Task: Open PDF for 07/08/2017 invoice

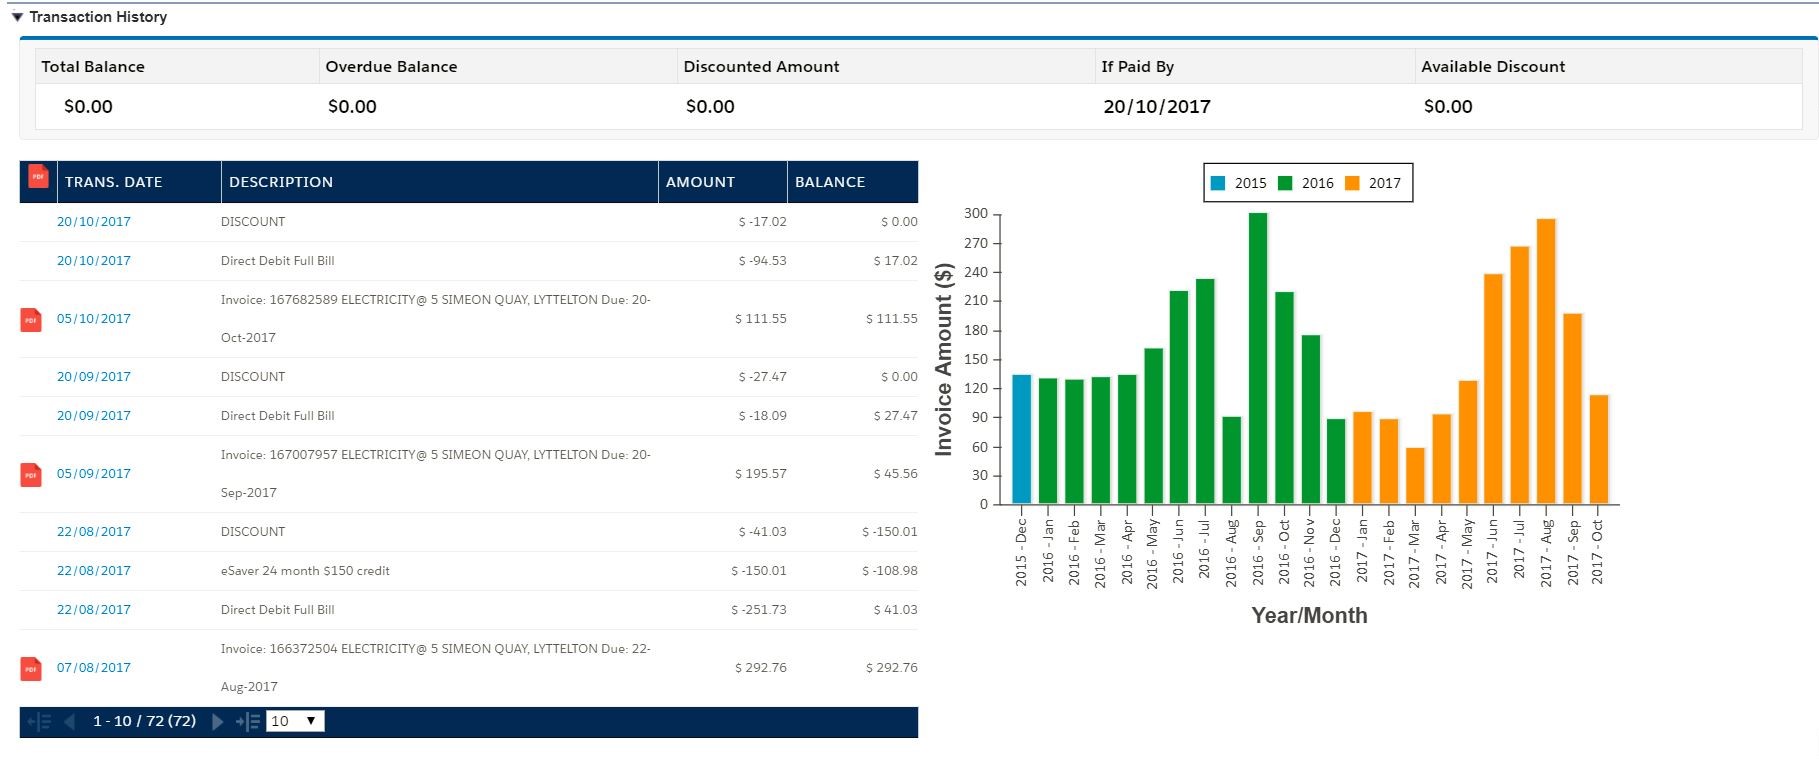Action: tap(31, 669)
